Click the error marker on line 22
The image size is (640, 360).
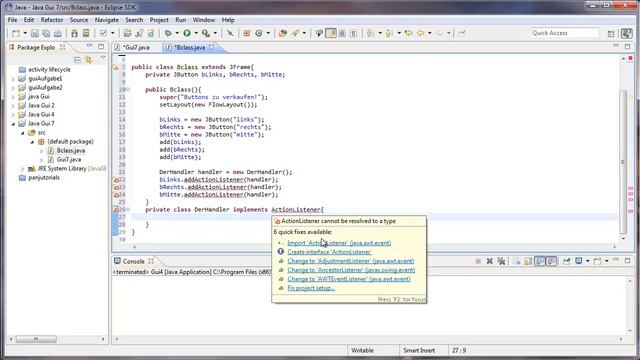116,180
